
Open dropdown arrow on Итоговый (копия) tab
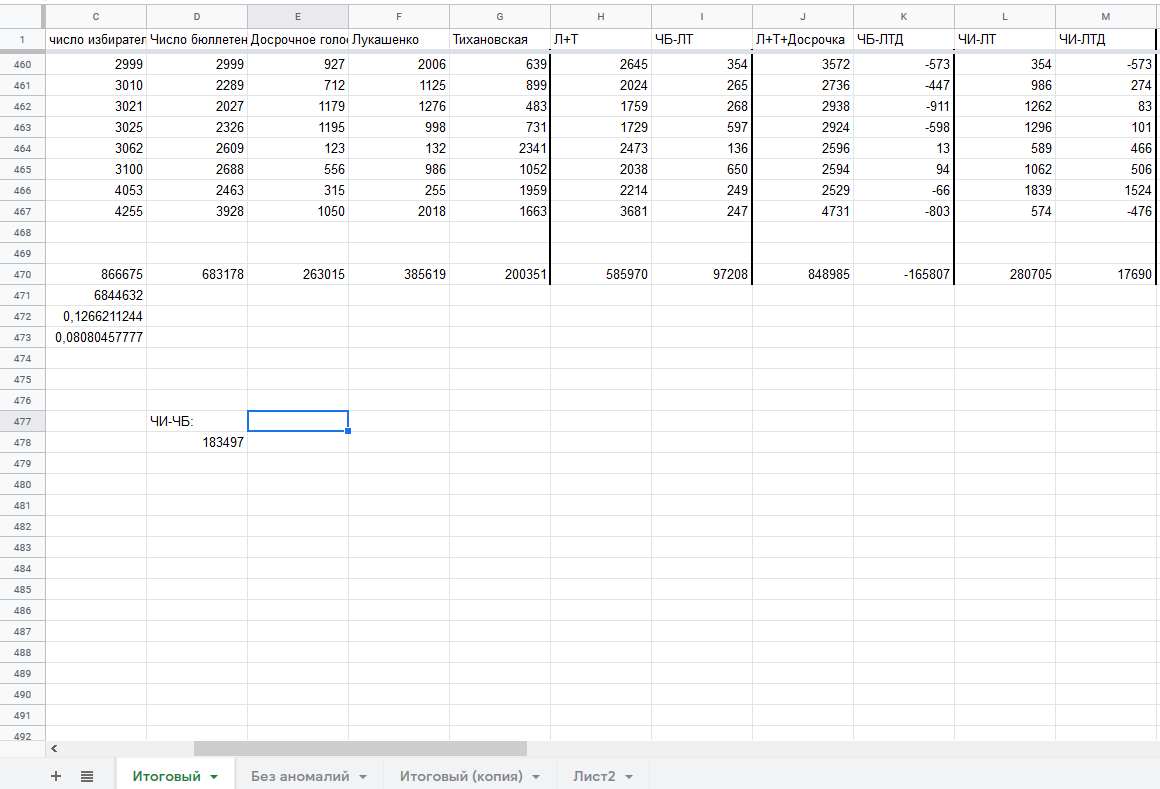pos(536,777)
